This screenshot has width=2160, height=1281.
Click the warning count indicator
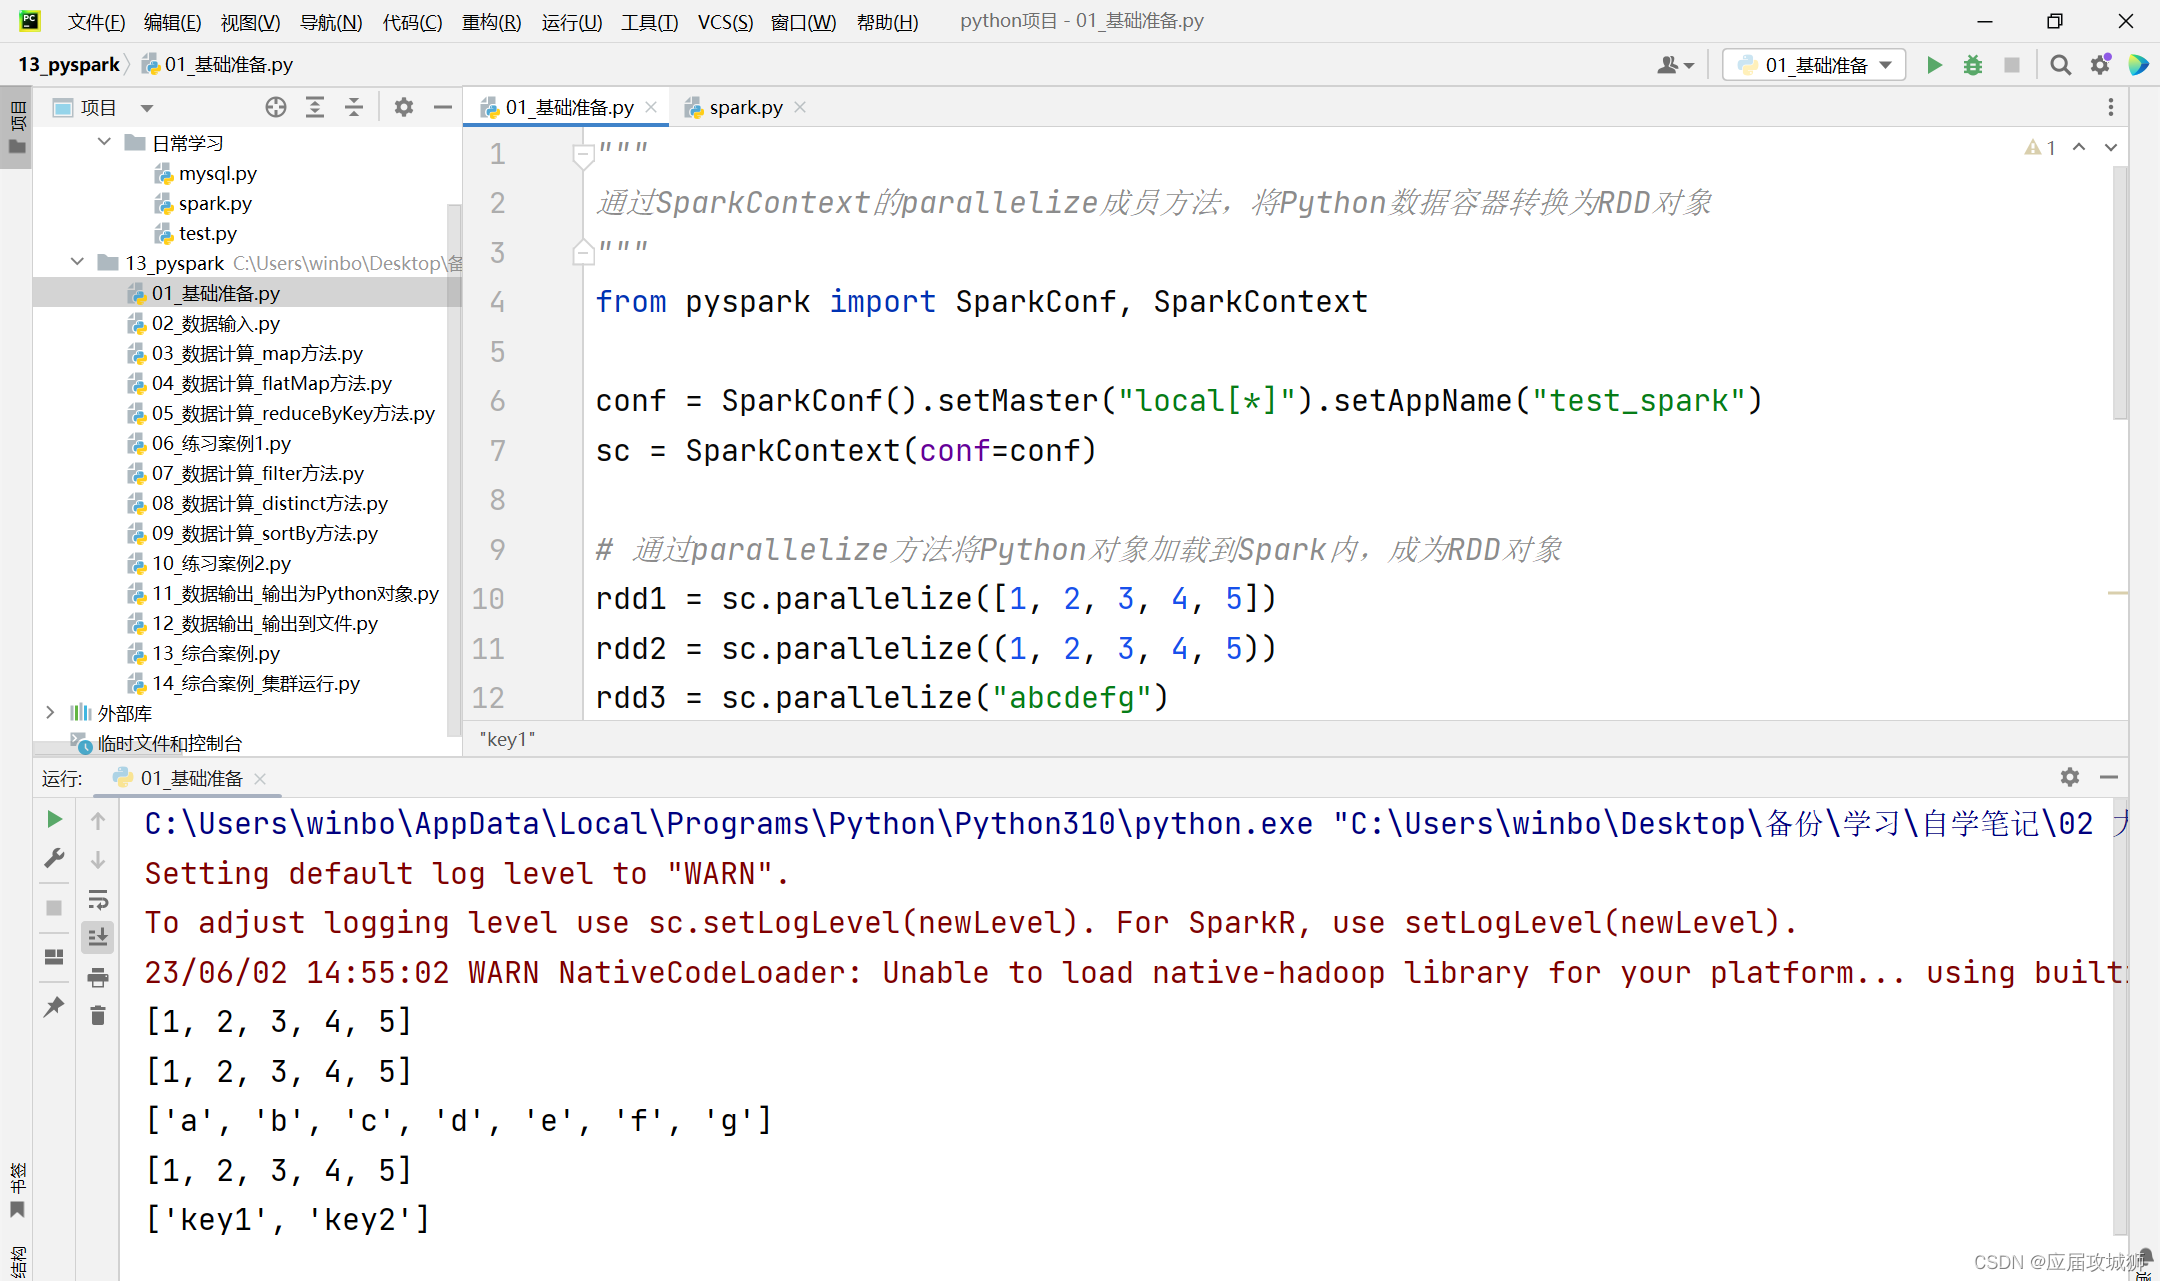point(2040,147)
